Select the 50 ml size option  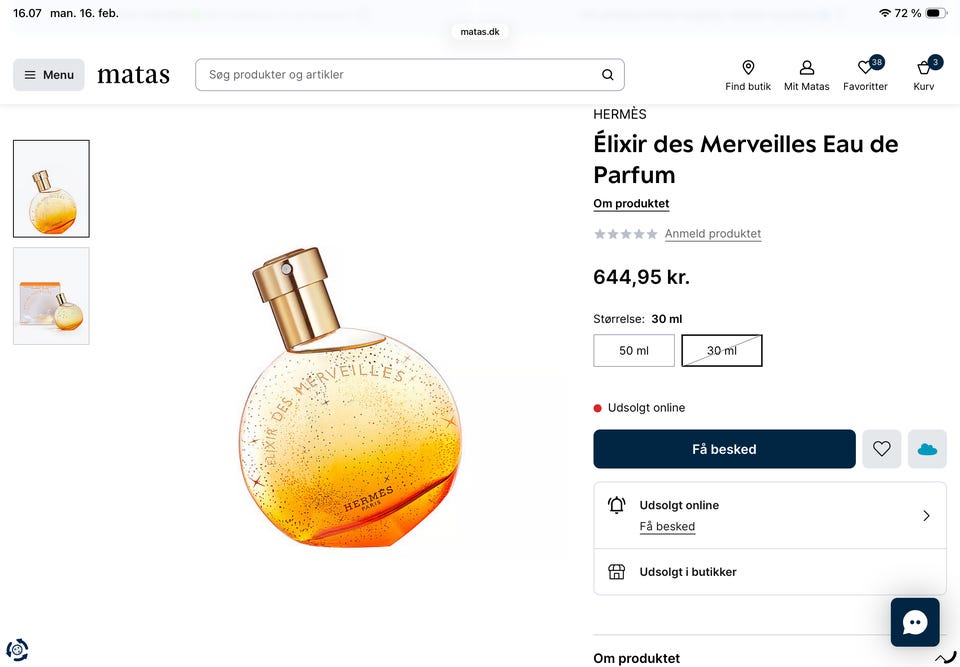(634, 351)
